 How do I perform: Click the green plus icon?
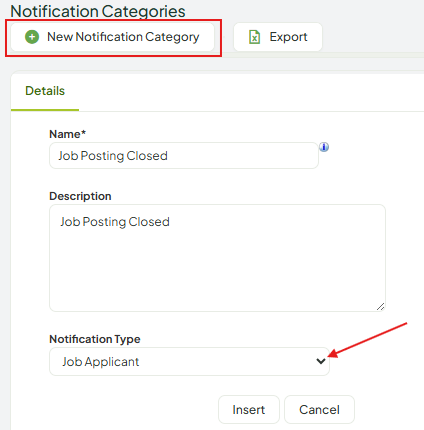click(x=32, y=37)
